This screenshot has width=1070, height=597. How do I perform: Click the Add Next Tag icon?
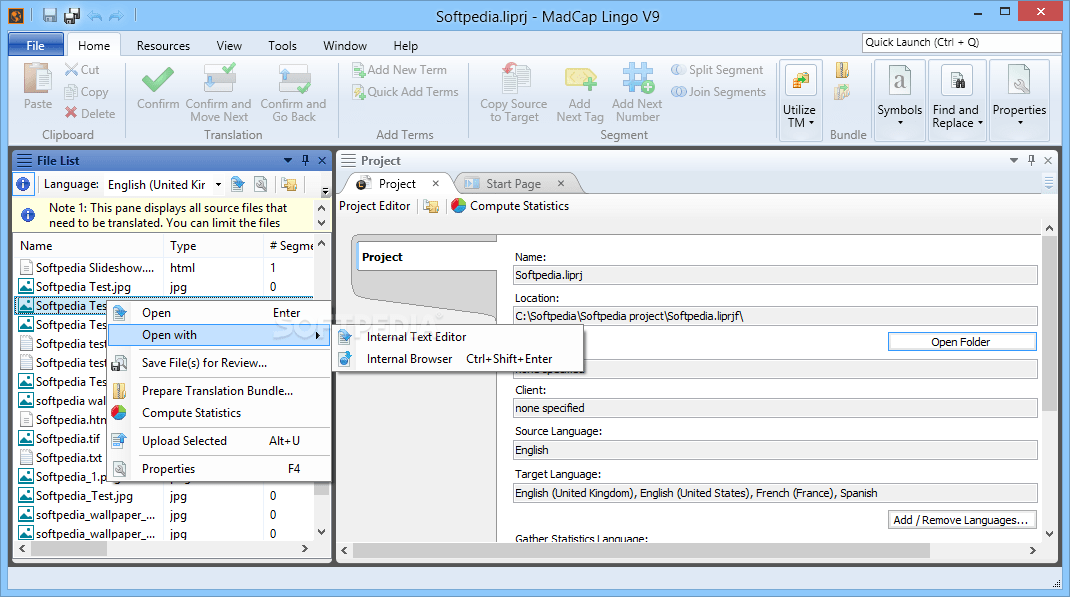tap(580, 78)
